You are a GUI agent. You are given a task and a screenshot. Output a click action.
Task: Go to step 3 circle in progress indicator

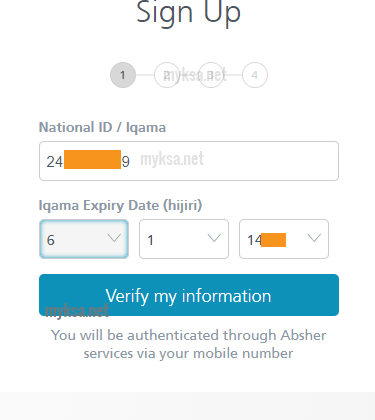211,75
